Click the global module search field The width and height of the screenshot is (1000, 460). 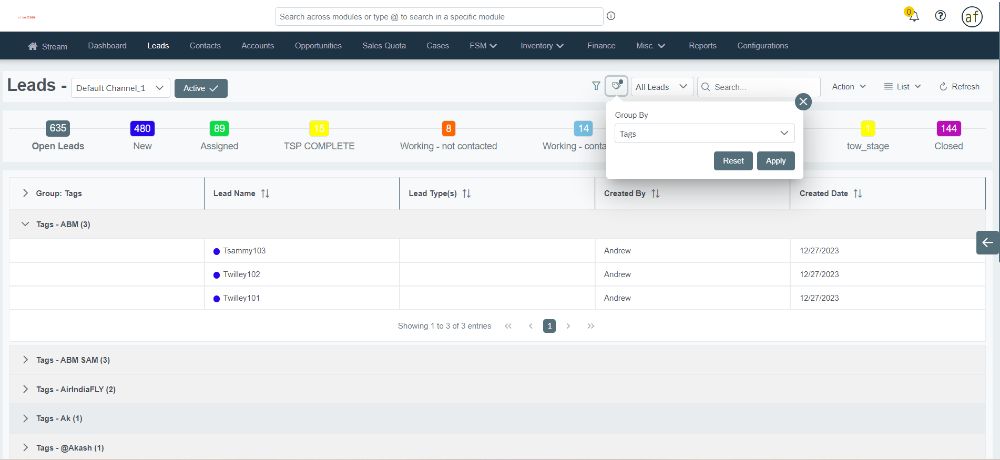click(438, 16)
